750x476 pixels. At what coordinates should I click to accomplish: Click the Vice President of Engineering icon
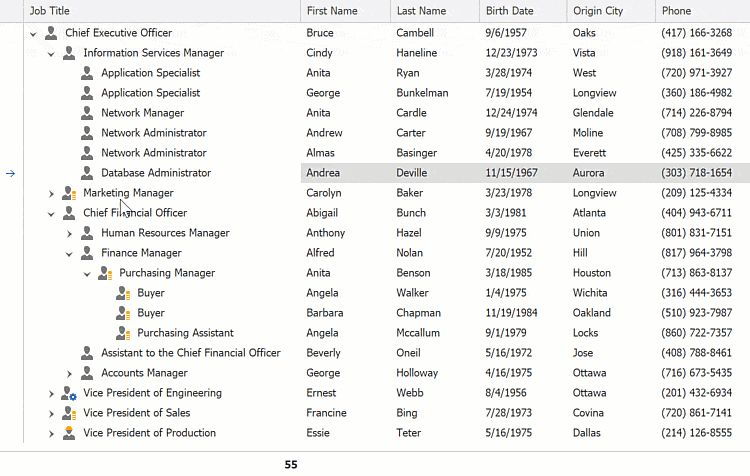[x=69, y=393]
